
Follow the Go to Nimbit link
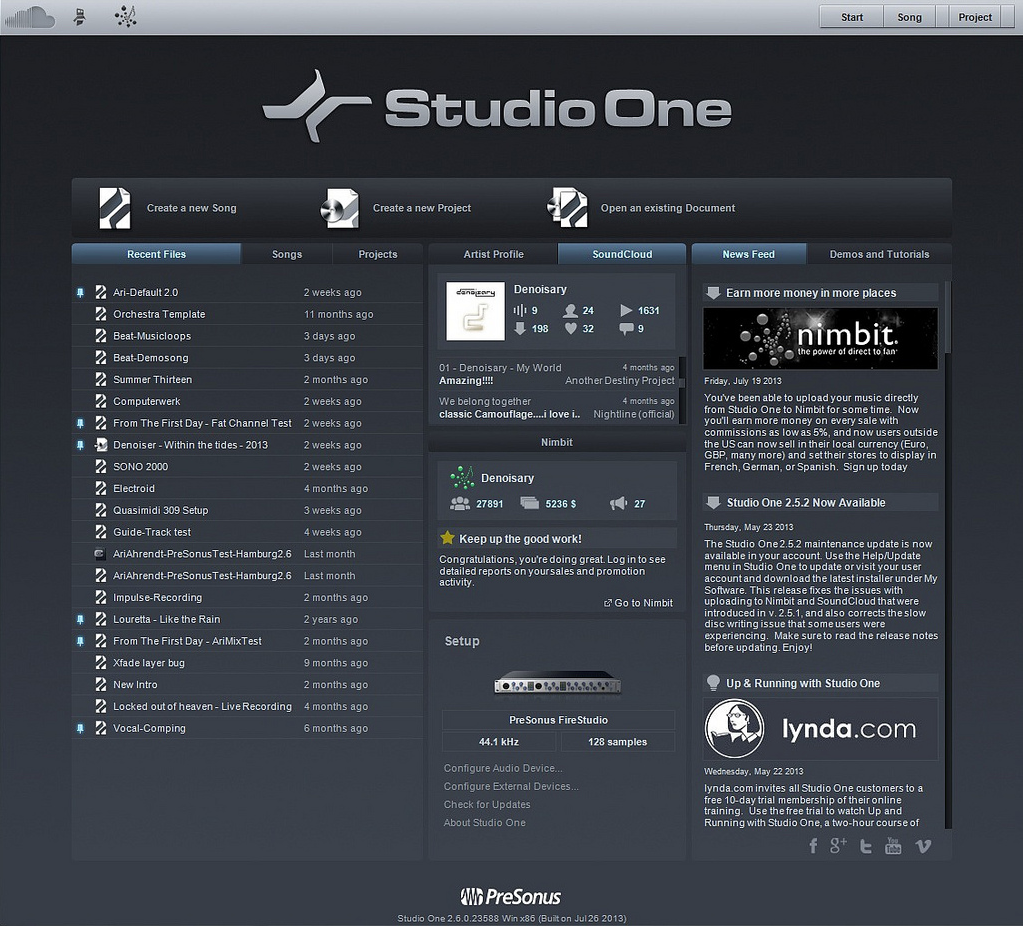pos(638,603)
